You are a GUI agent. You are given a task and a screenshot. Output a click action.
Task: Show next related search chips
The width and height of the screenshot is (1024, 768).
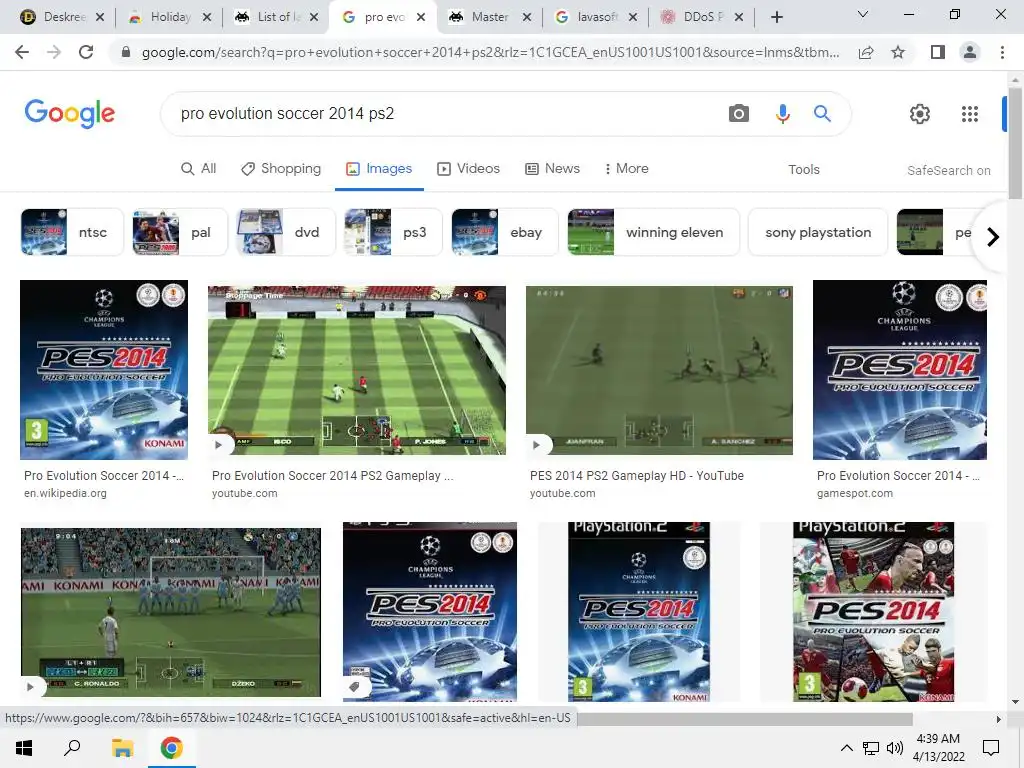[x=993, y=236]
